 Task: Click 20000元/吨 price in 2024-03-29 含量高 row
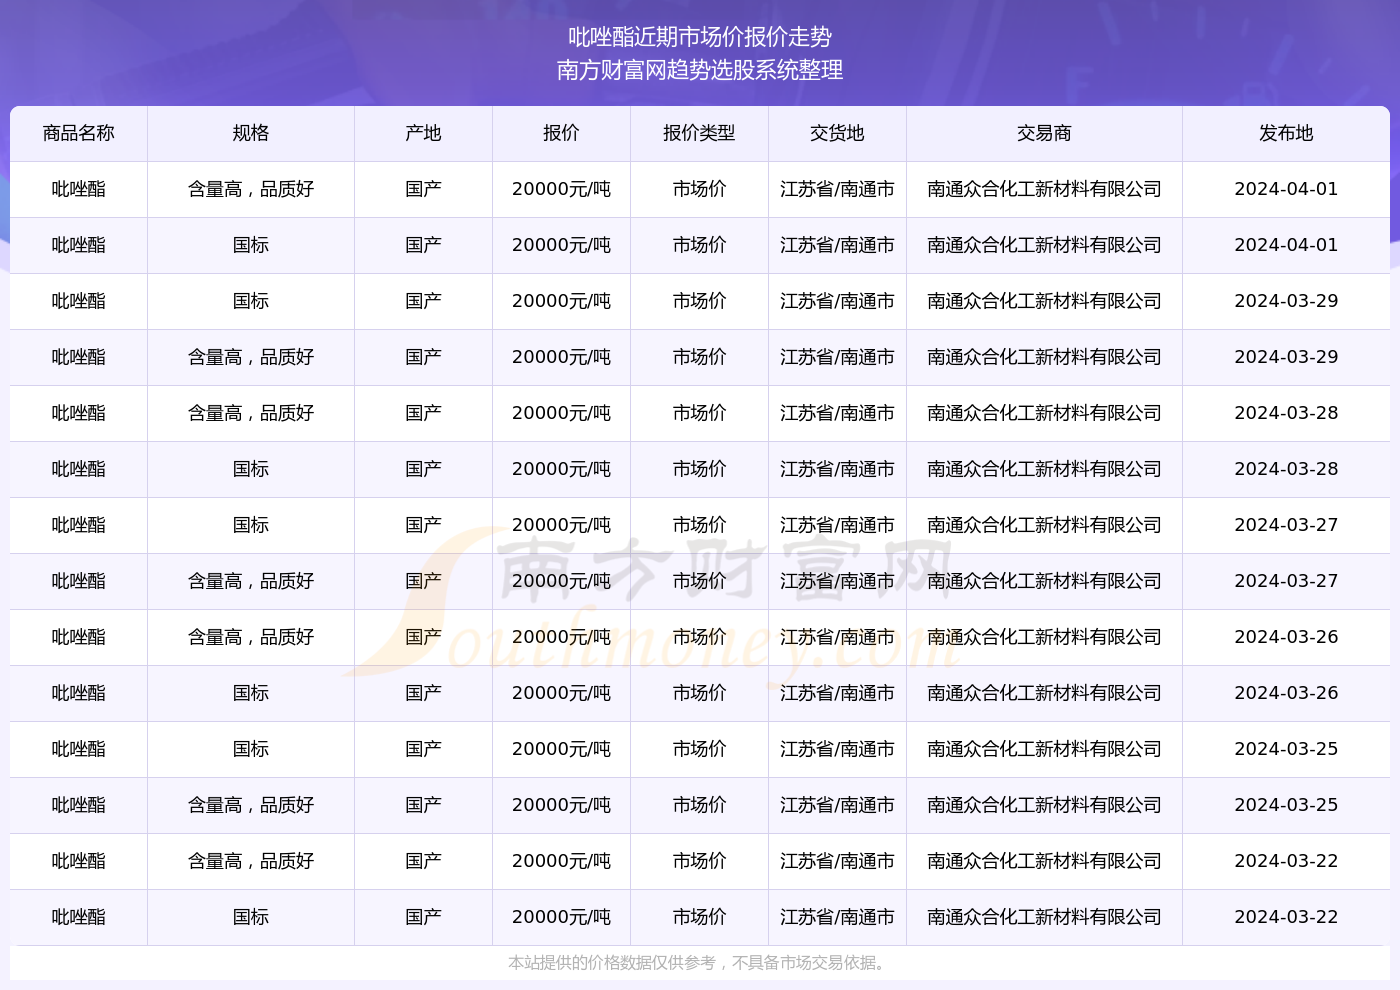(x=561, y=357)
